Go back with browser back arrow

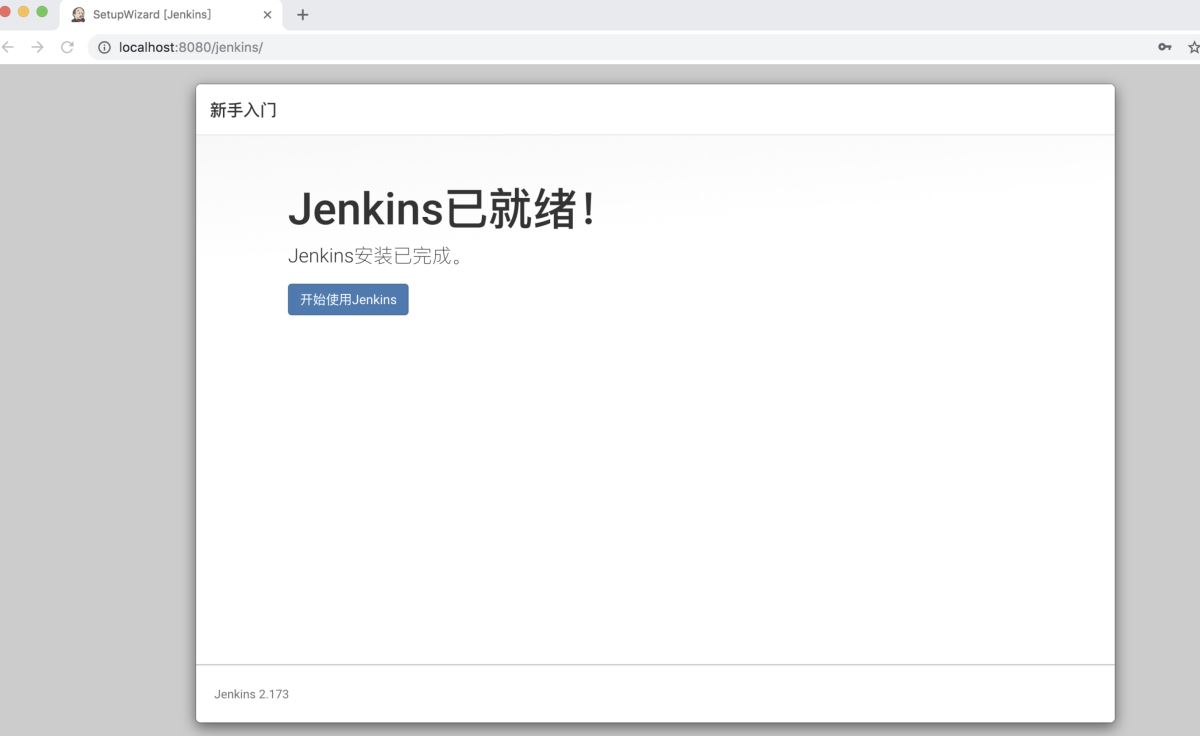click(x=8, y=47)
